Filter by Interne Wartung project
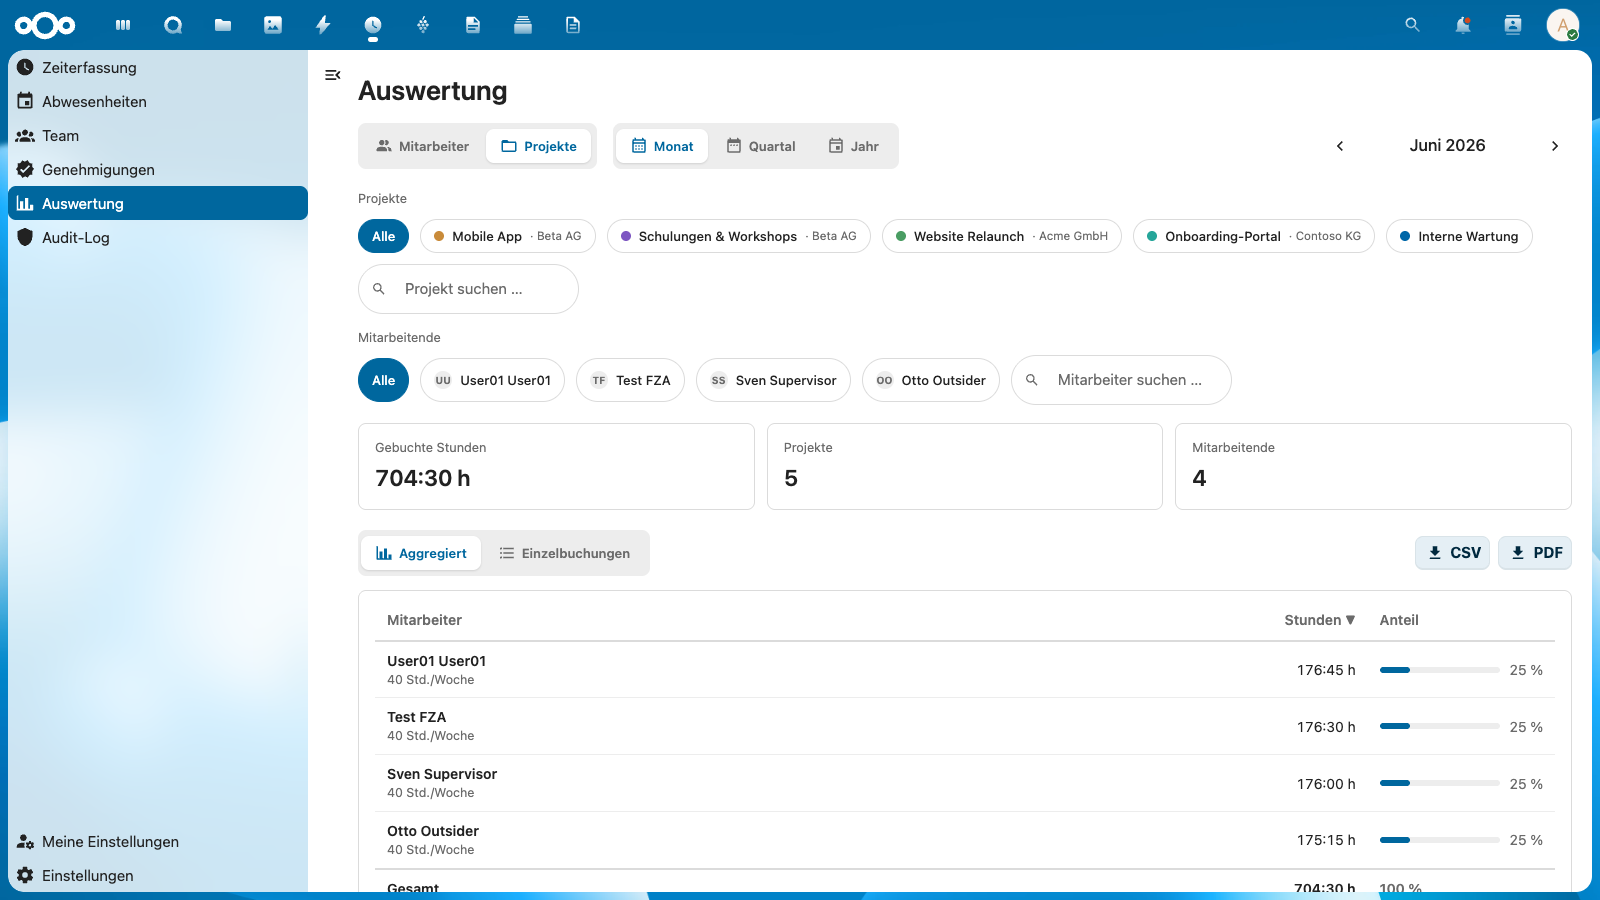The image size is (1600, 900). (1459, 236)
